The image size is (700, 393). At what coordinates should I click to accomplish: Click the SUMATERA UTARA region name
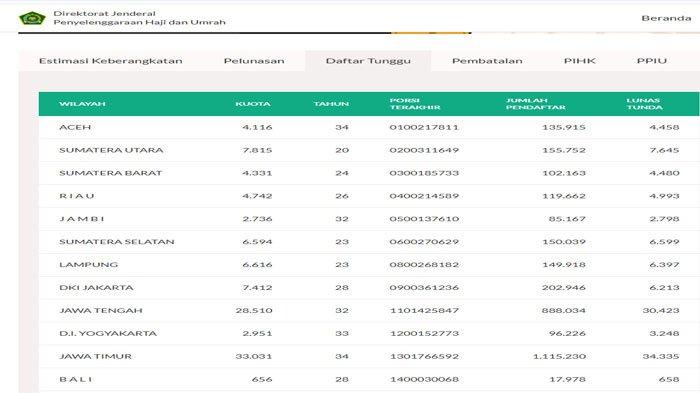(111, 150)
